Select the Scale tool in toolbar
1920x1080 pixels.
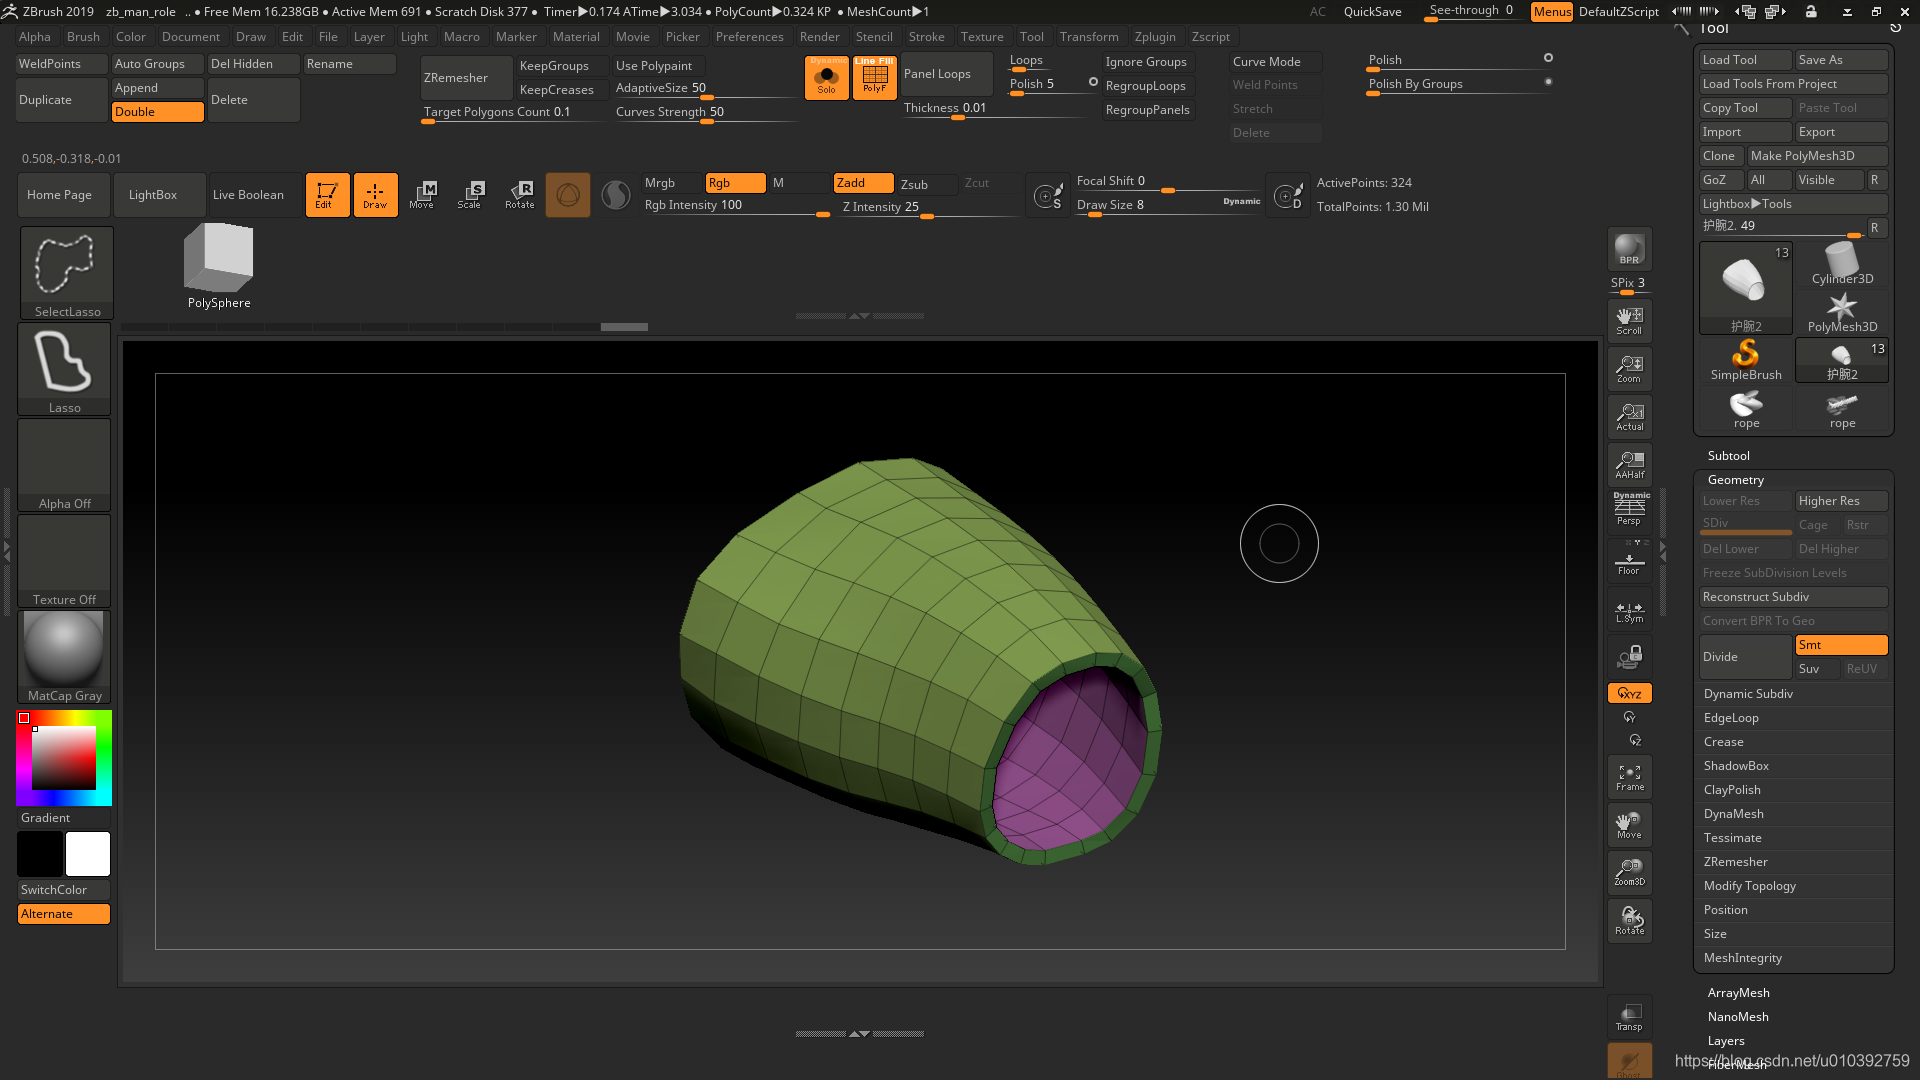pos(472,194)
